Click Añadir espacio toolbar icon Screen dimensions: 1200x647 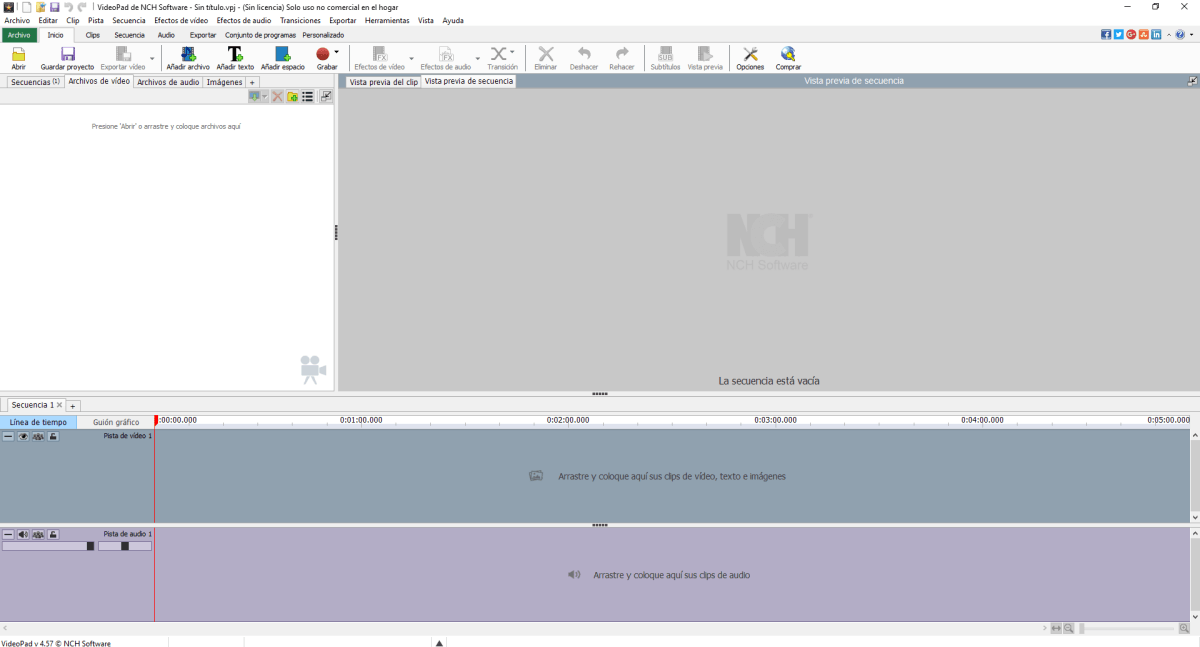(283, 54)
